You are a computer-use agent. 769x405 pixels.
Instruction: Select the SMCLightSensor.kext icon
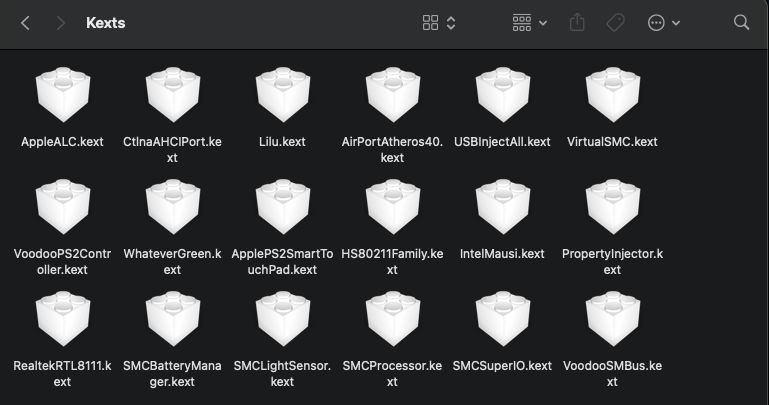click(282, 319)
